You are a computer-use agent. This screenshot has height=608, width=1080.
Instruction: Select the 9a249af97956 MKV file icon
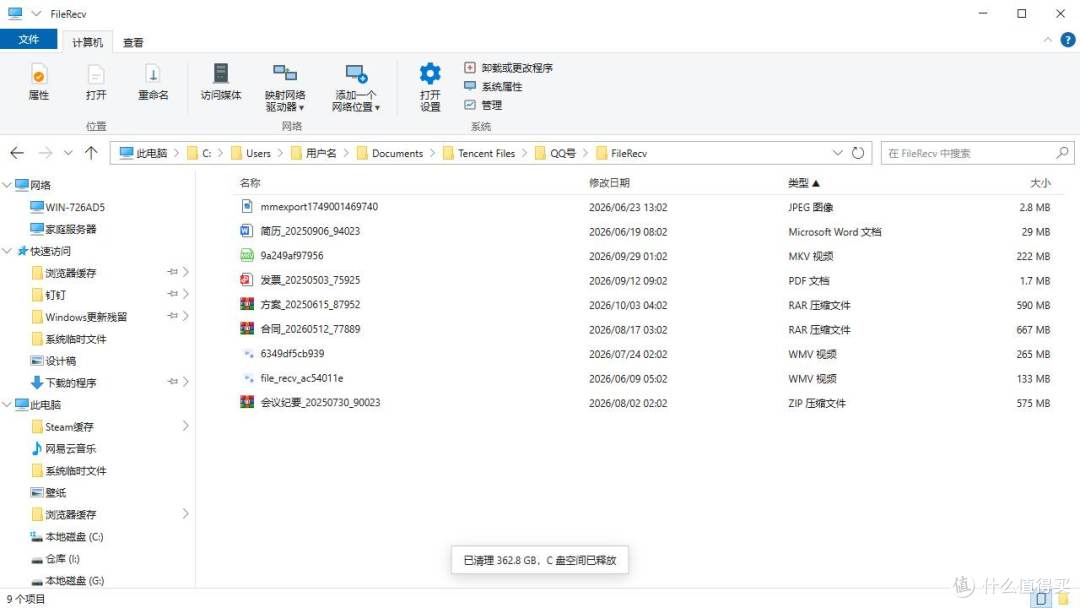247,255
